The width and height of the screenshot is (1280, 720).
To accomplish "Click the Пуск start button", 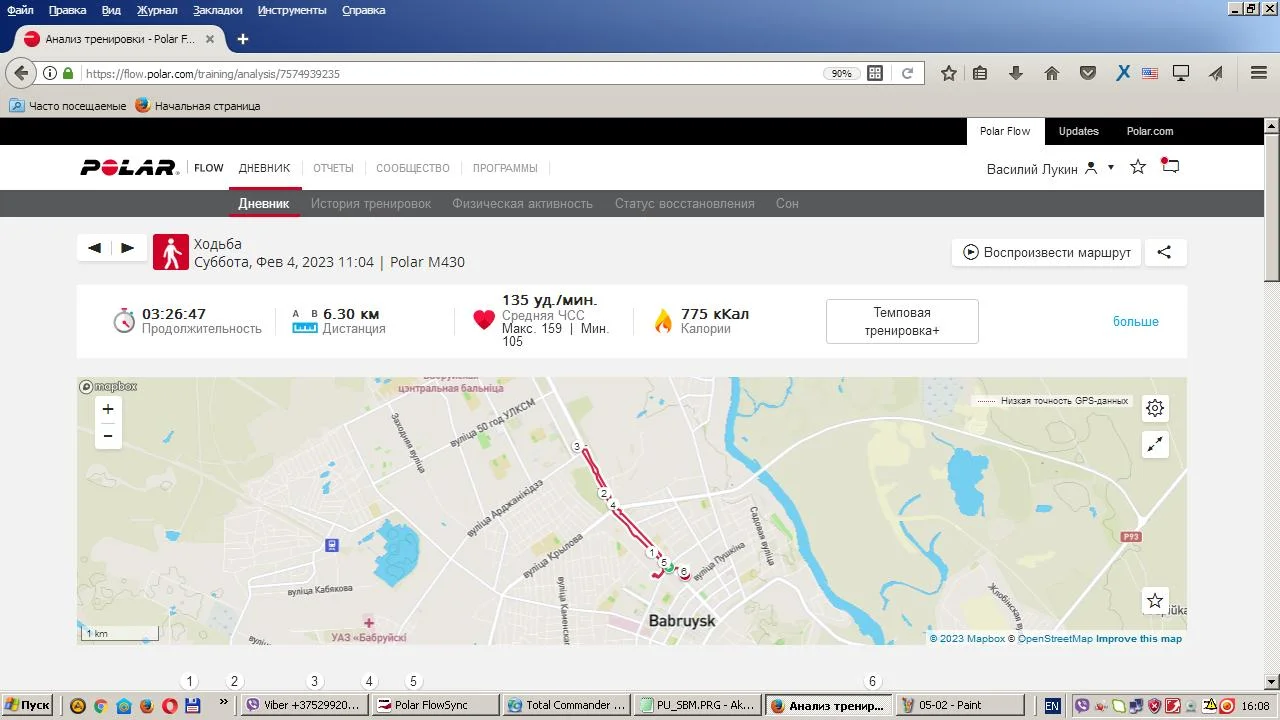I will click(x=27, y=705).
